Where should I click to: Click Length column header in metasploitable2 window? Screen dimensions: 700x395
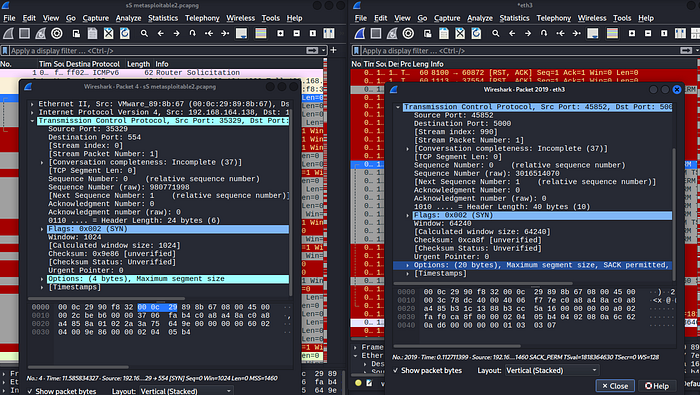coord(138,64)
